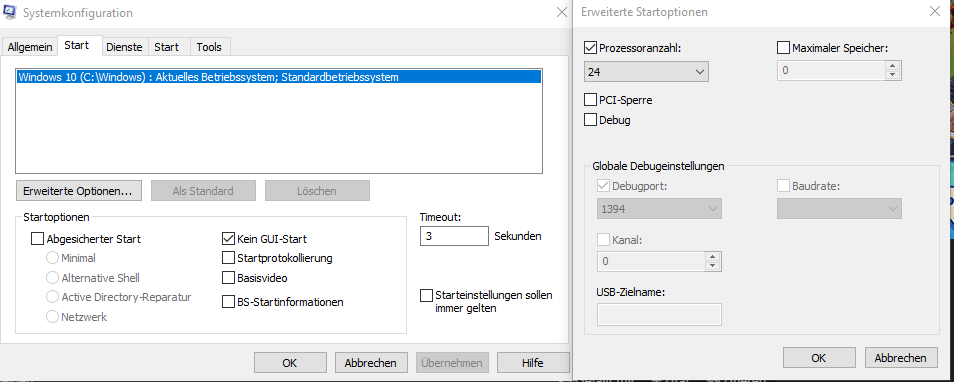Screen dimensions: 954x382
Task: Increase the Maximaler Speicher value
Action: (893, 66)
